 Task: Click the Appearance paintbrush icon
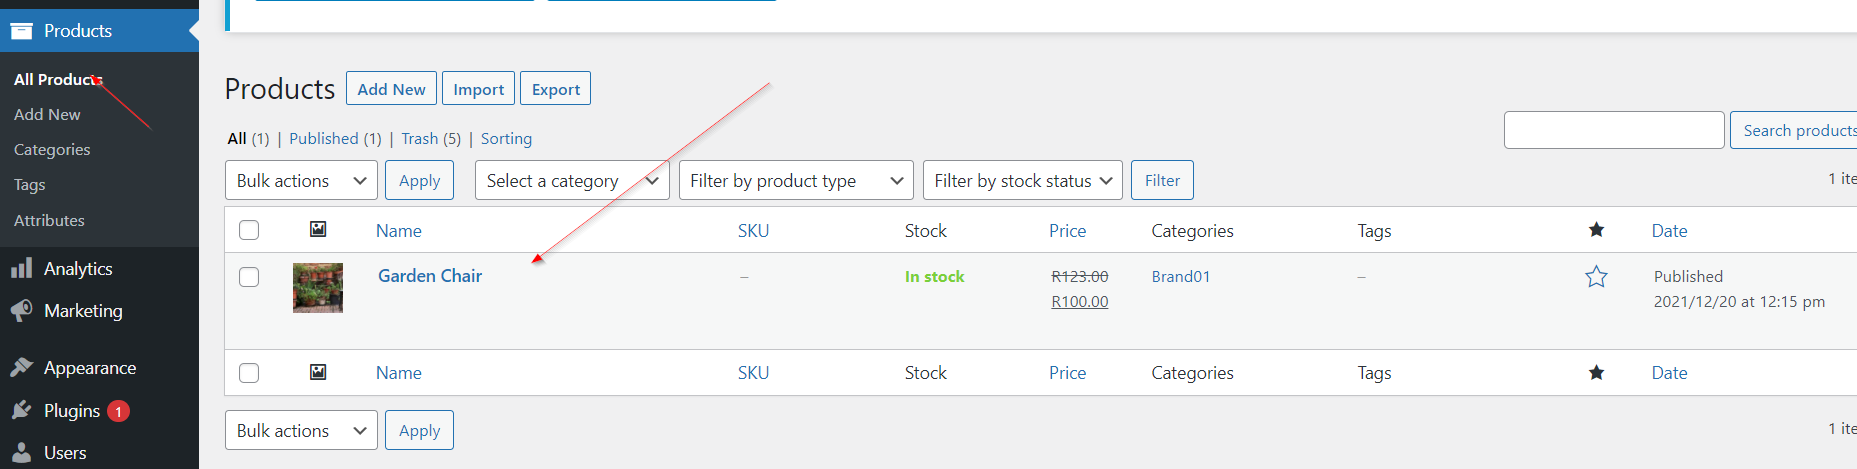[x=21, y=368]
